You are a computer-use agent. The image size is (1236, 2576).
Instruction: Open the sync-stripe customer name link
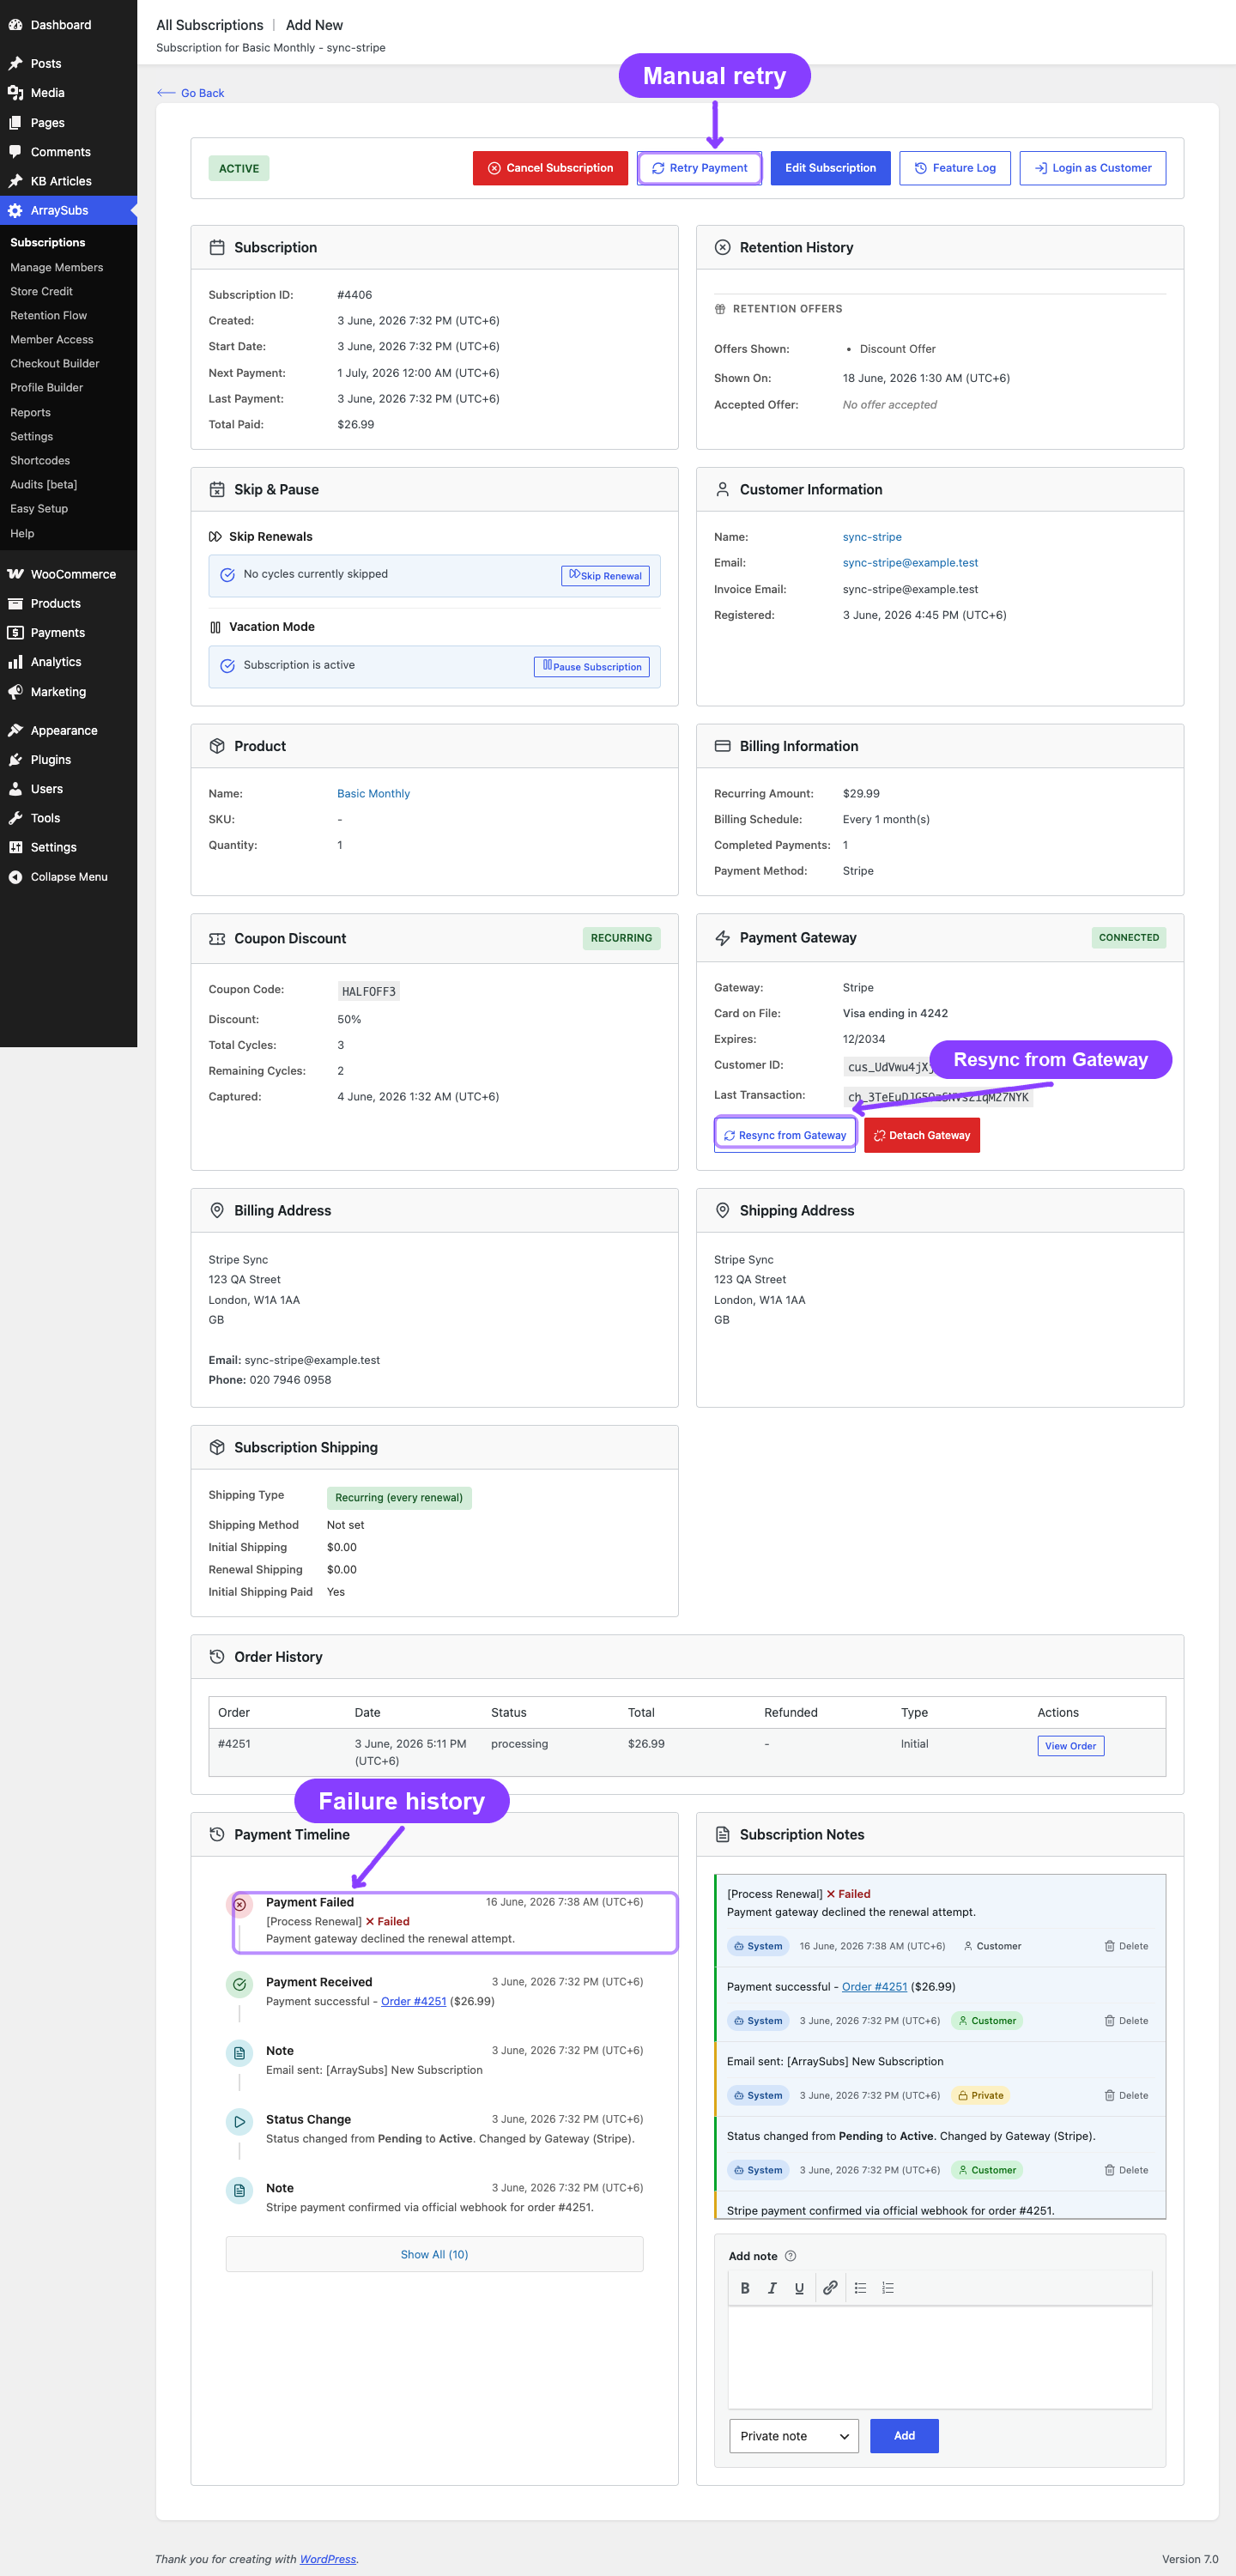click(x=872, y=537)
